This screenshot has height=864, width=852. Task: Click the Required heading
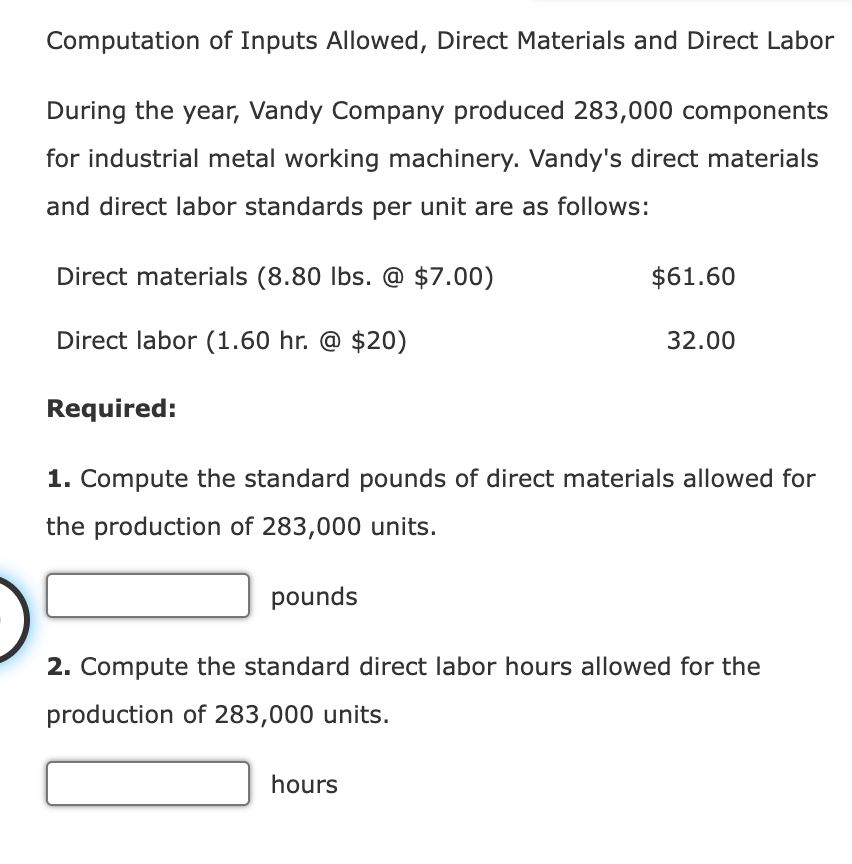(111, 408)
